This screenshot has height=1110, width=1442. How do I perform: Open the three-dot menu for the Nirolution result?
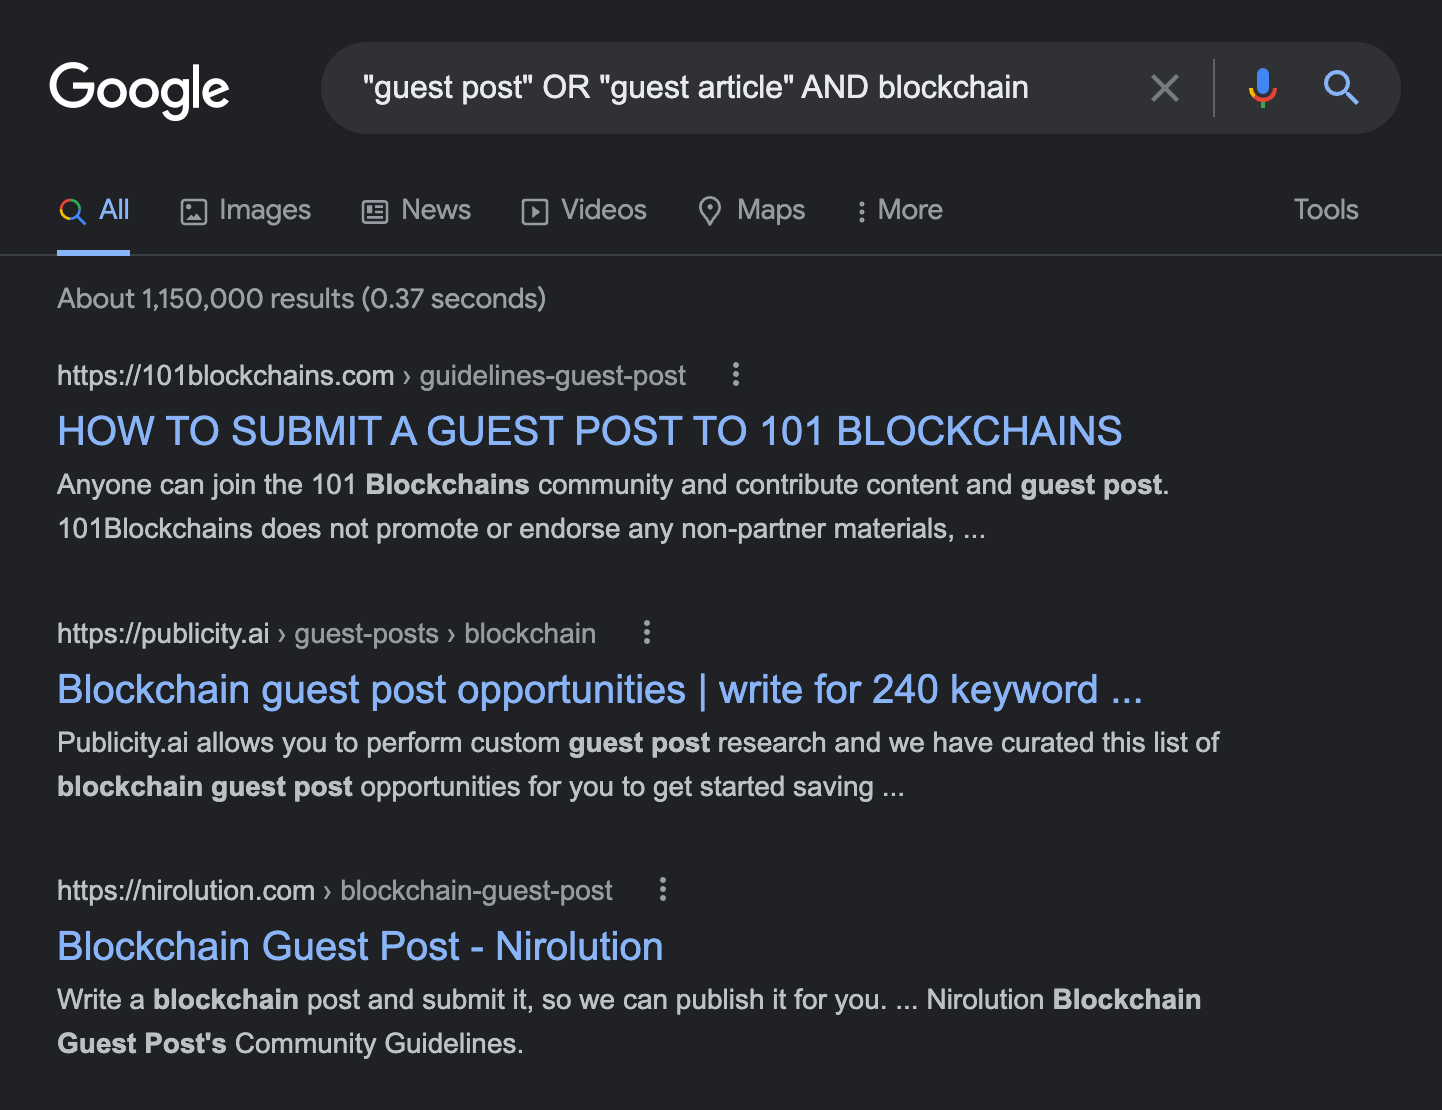pos(662,889)
